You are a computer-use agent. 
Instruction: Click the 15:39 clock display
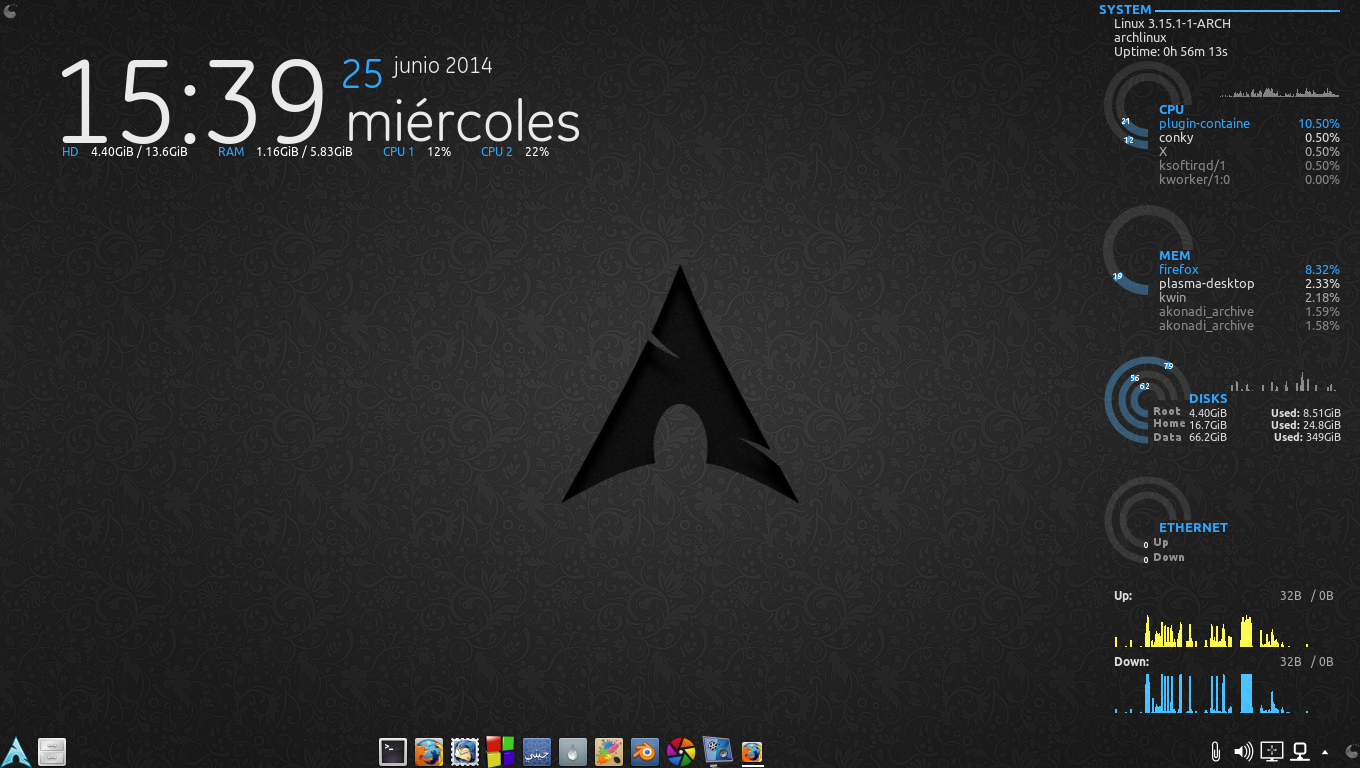pyautogui.click(x=194, y=101)
